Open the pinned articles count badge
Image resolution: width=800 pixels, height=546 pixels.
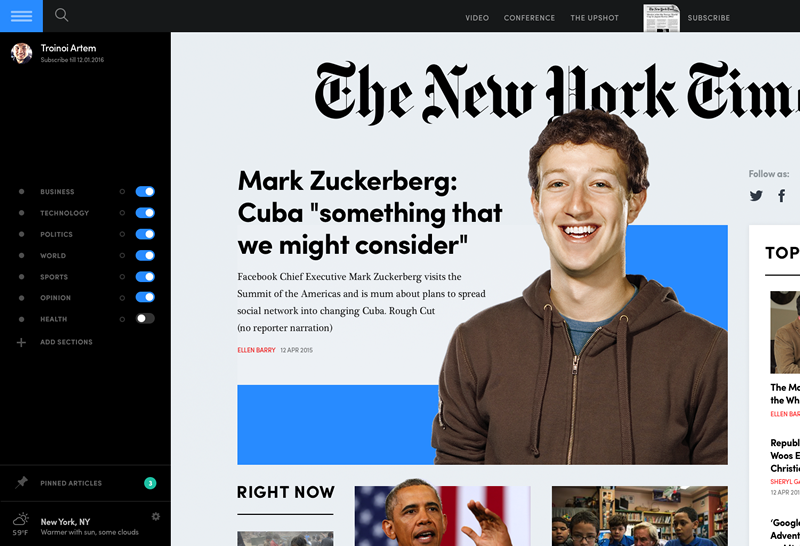[x=150, y=483]
